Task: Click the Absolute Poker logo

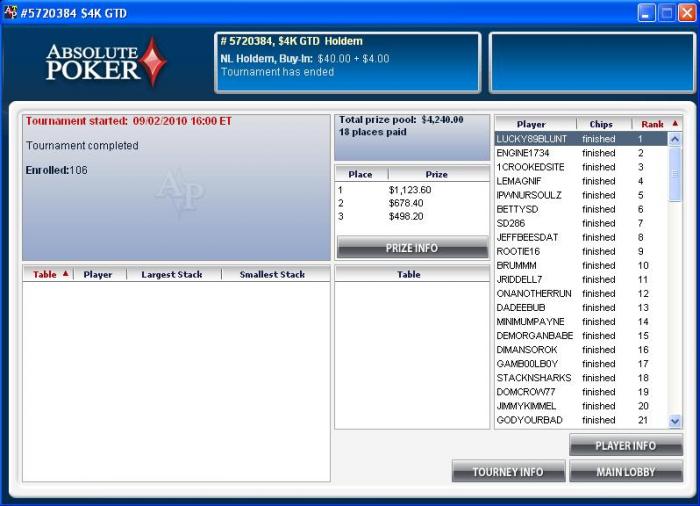Action: [x=106, y=63]
